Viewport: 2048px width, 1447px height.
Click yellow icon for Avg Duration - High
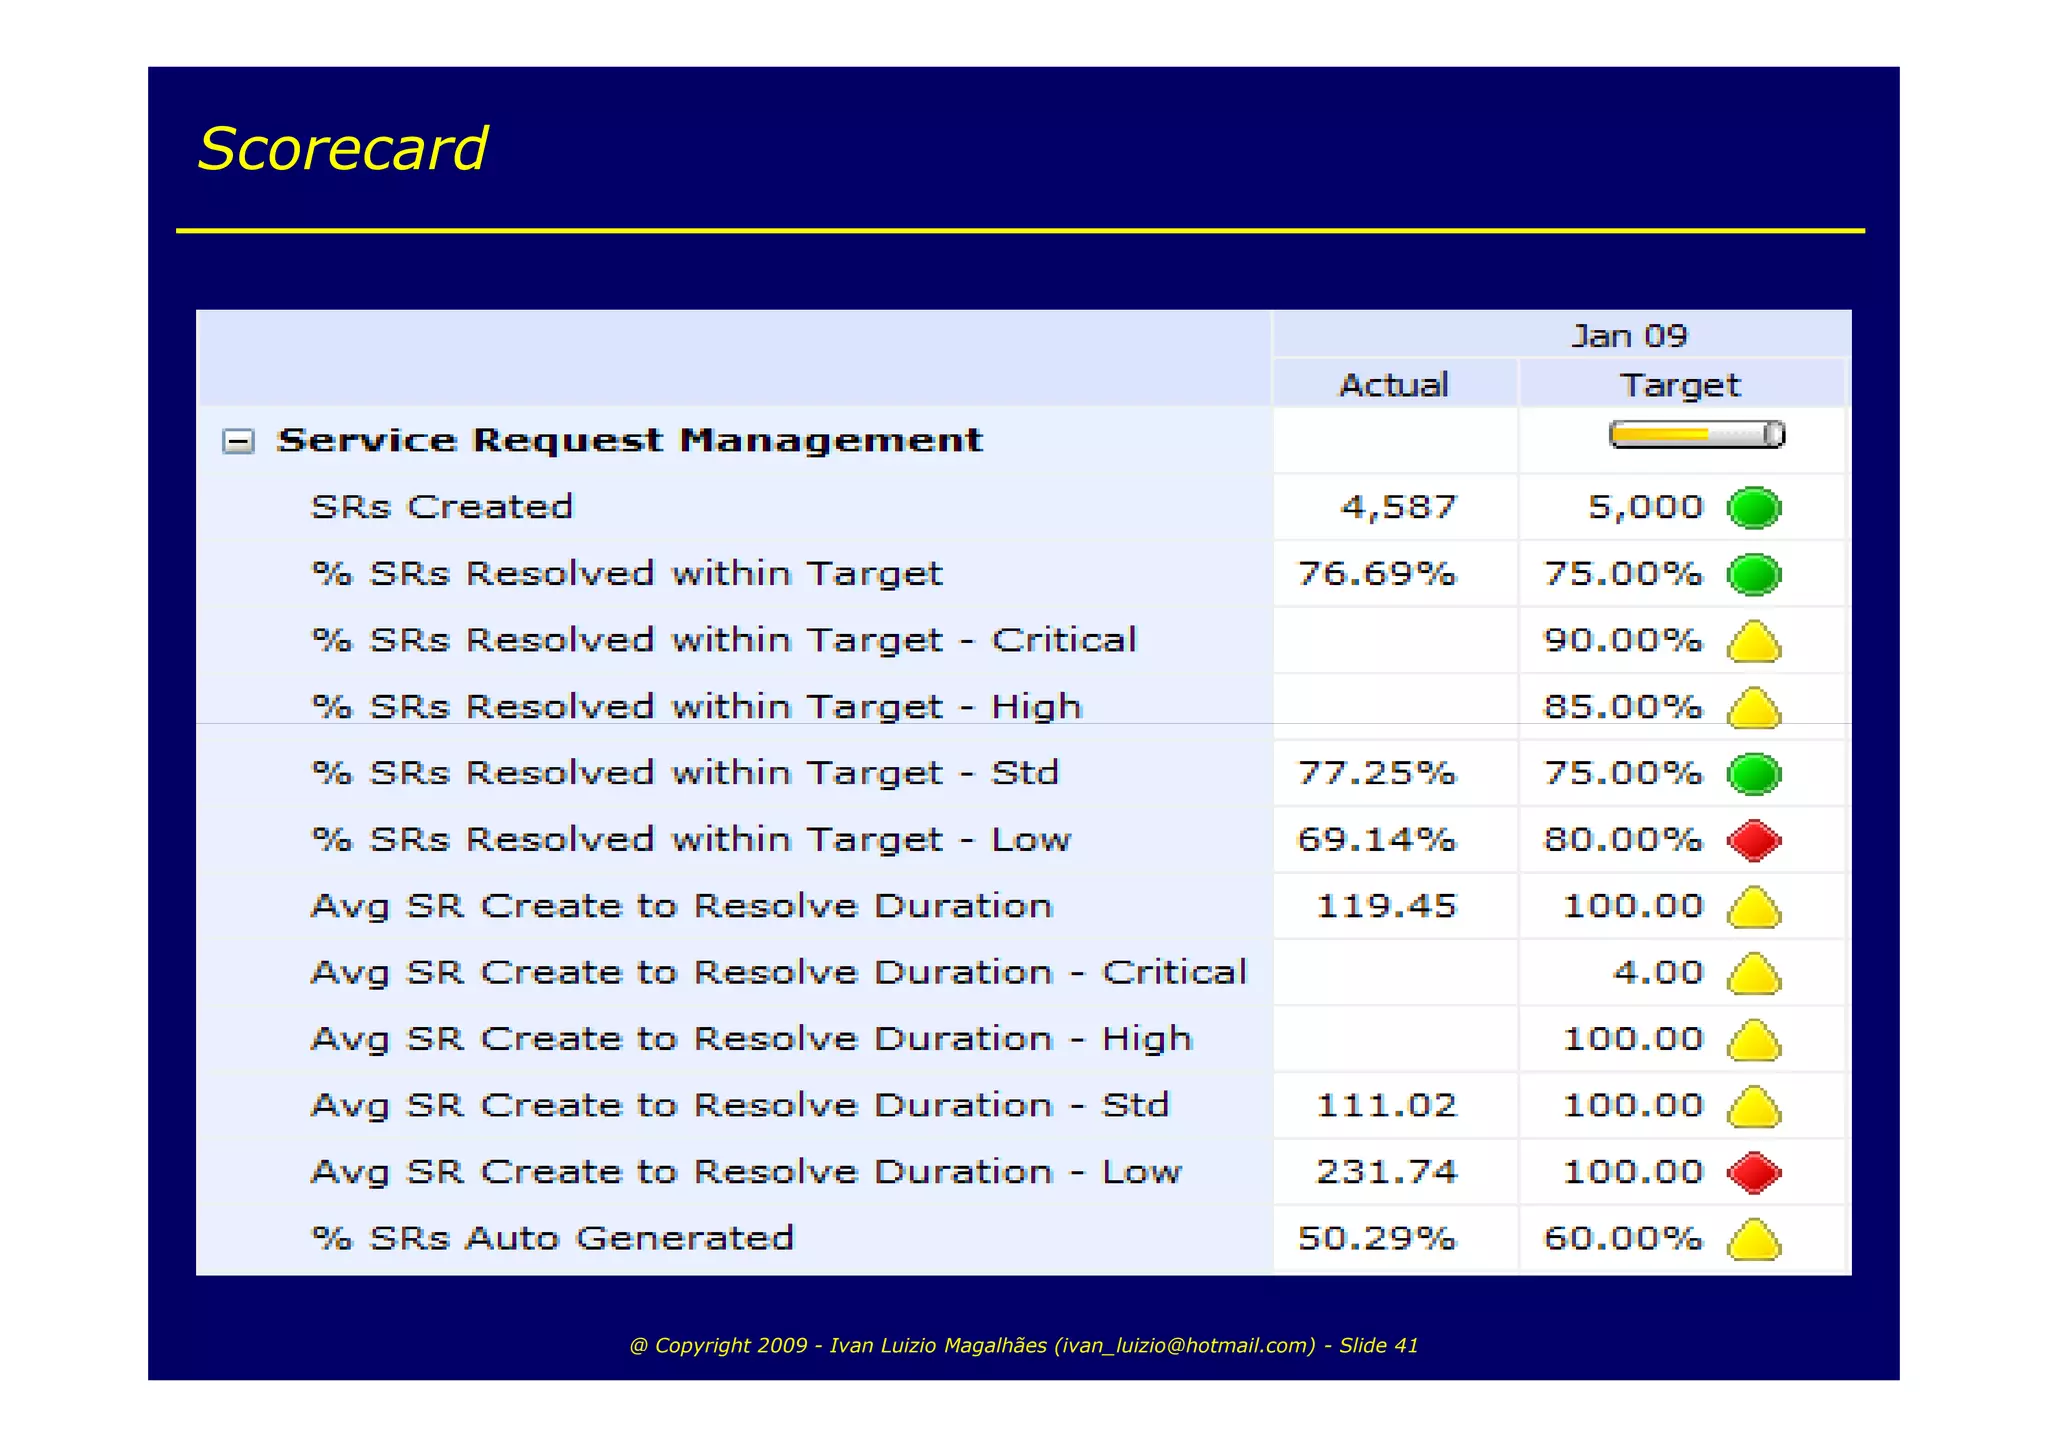pos(1754,1040)
